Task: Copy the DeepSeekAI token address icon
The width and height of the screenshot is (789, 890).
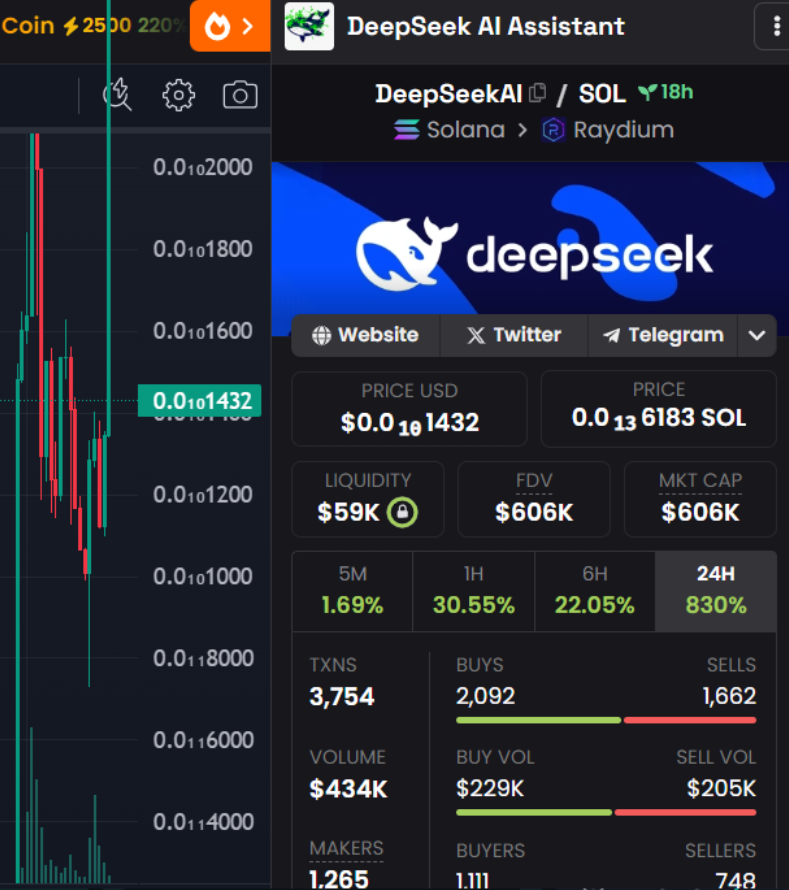Action: (537, 93)
